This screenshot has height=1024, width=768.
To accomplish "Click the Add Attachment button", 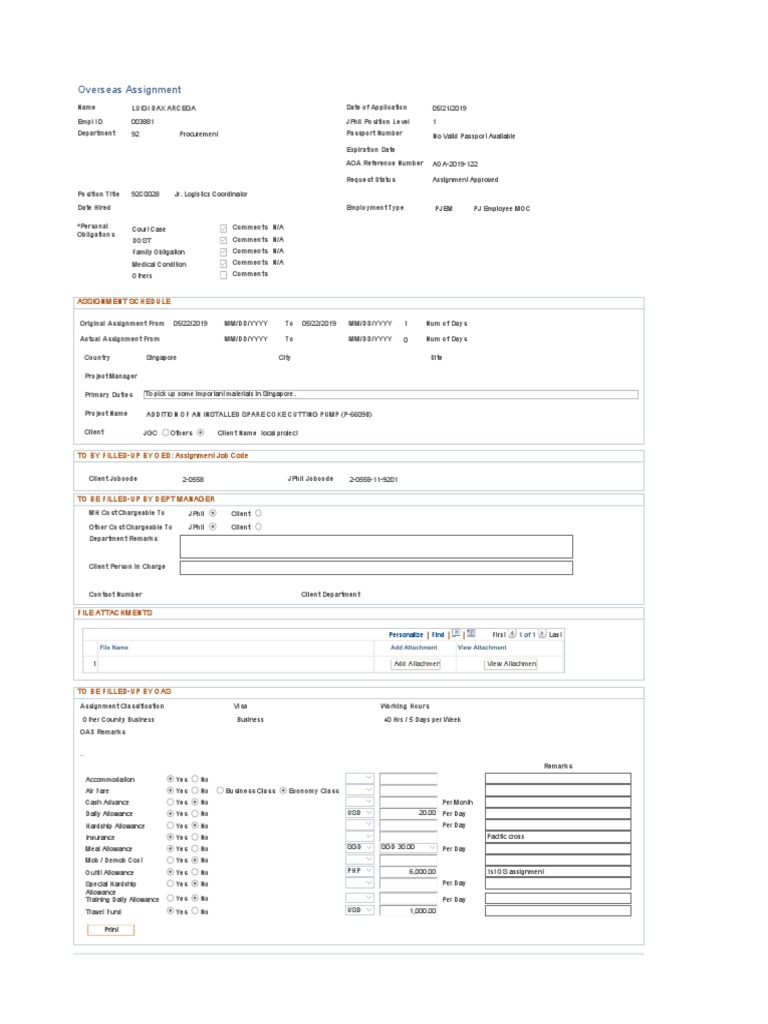I will point(416,664).
